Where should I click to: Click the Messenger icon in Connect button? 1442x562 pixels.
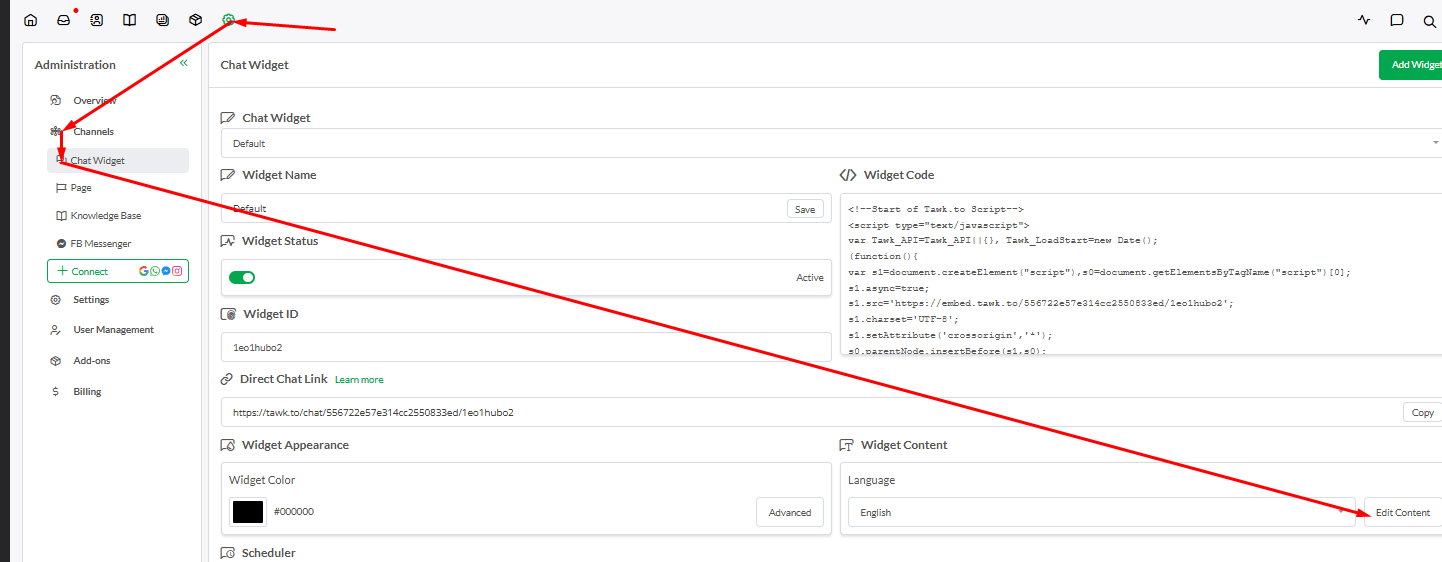[166, 271]
